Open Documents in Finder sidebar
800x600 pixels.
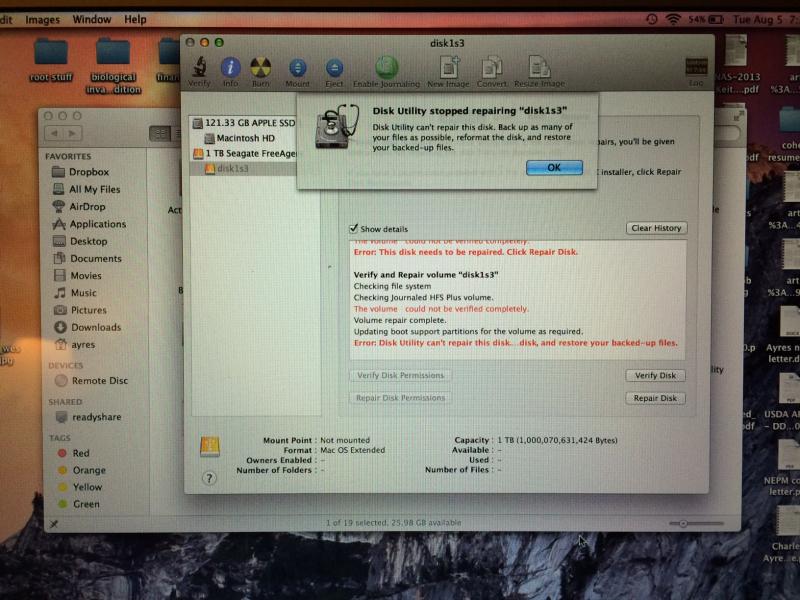(x=87, y=259)
